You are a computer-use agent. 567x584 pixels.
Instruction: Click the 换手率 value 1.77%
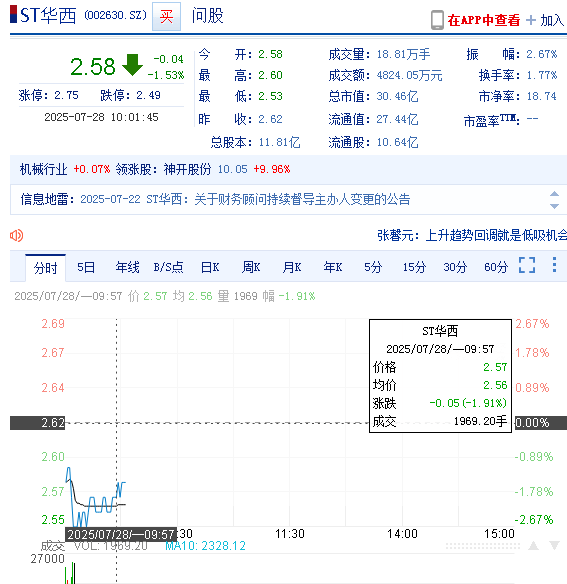tap(542, 76)
